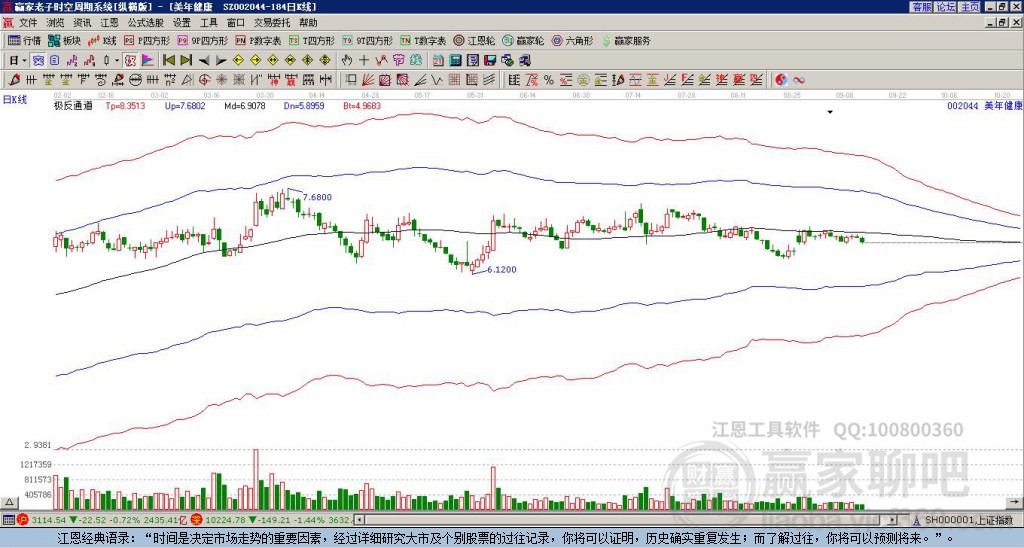Click the yin-yang taiji icon
This screenshot has width=1024, height=548.
tap(781, 80)
